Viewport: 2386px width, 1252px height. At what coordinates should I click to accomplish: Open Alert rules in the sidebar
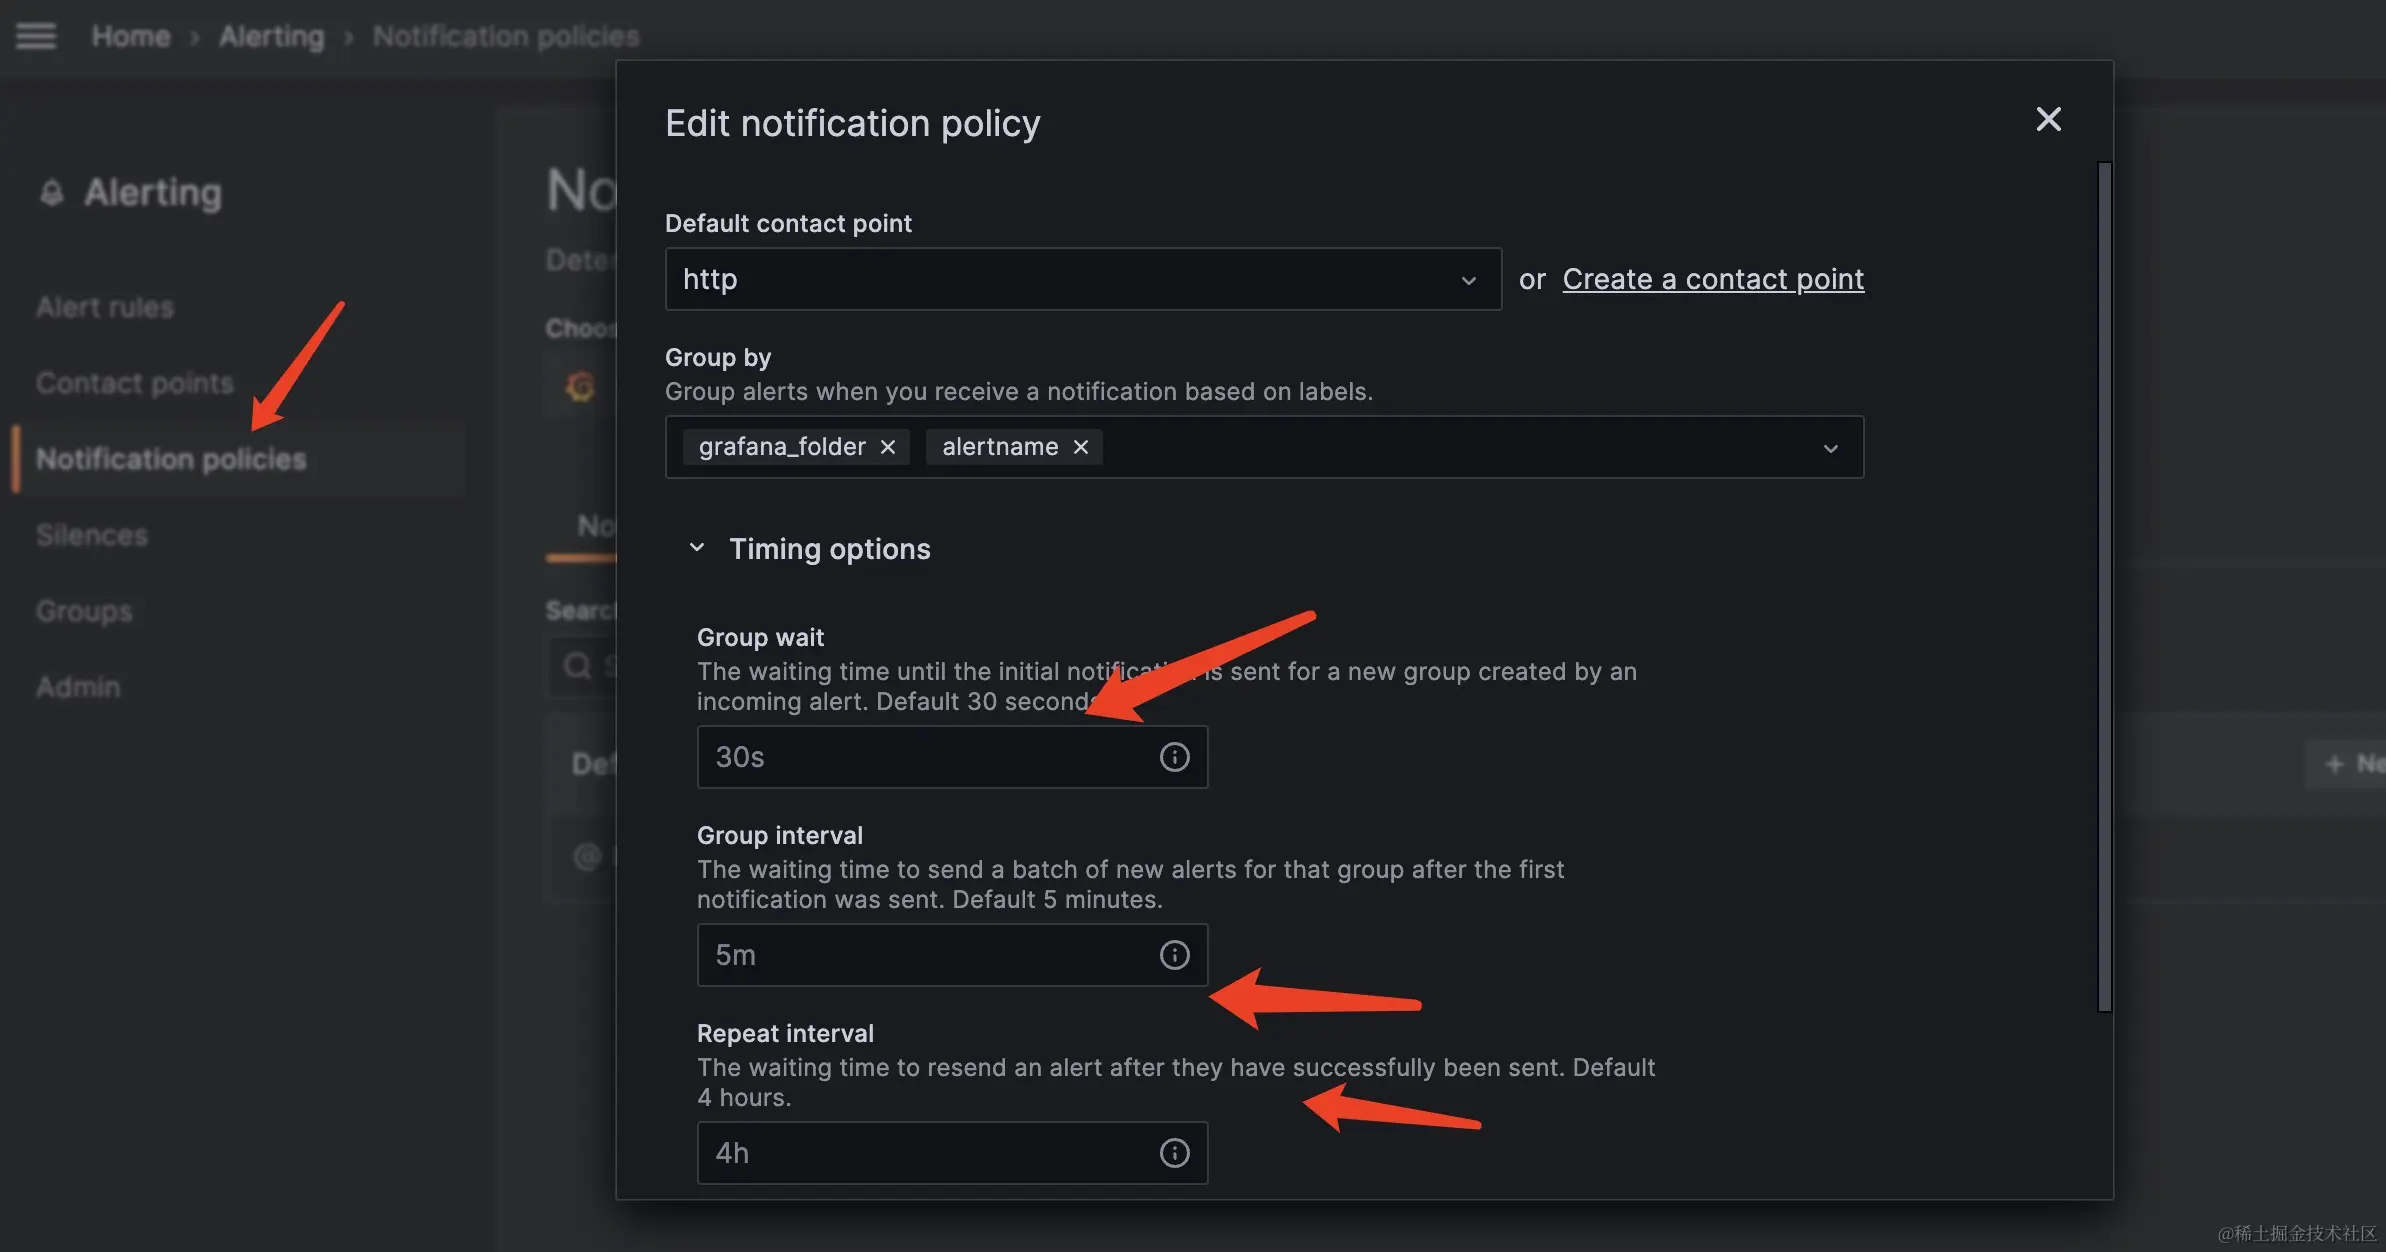pyautogui.click(x=105, y=307)
